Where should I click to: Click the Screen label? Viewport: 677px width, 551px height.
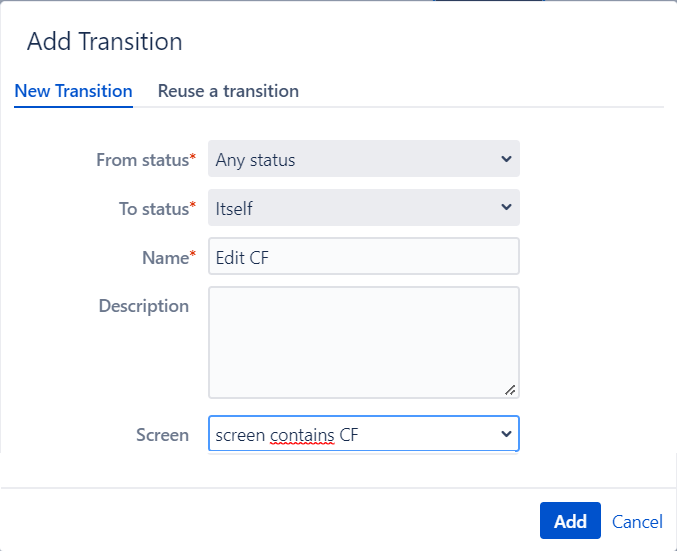point(162,434)
